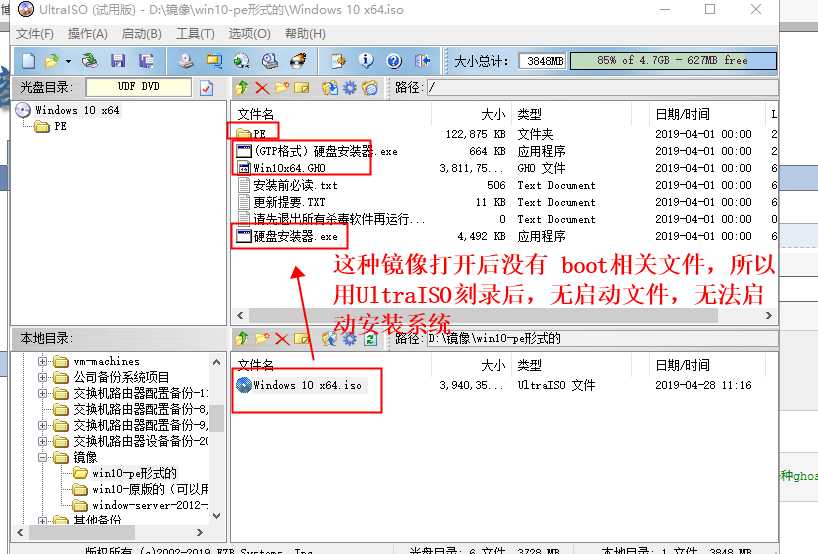Expand the 交换机路由器设备备份-20 folder node
The width and height of the screenshot is (818, 554).
[43, 441]
